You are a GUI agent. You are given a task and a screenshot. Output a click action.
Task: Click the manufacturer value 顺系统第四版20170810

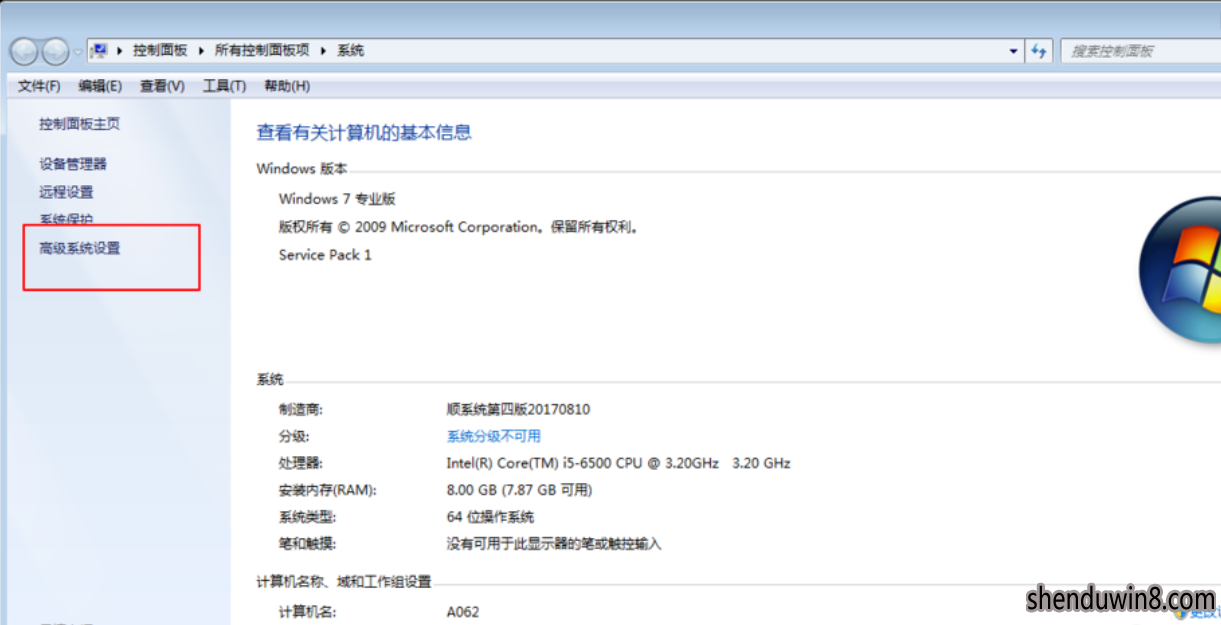click(x=518, y=409)
